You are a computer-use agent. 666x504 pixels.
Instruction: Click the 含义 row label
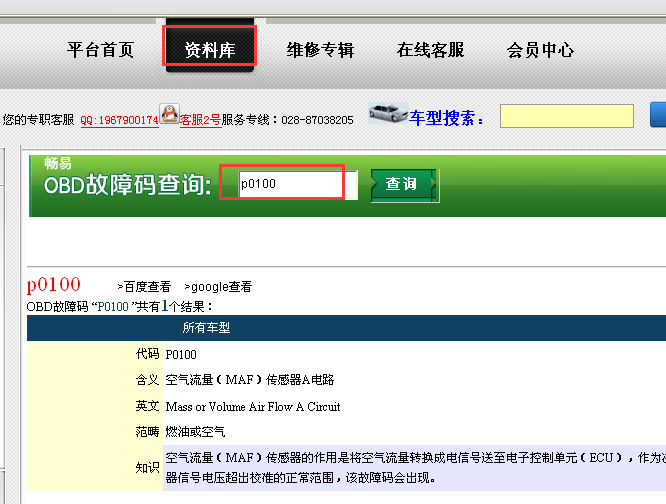(147, 380)
